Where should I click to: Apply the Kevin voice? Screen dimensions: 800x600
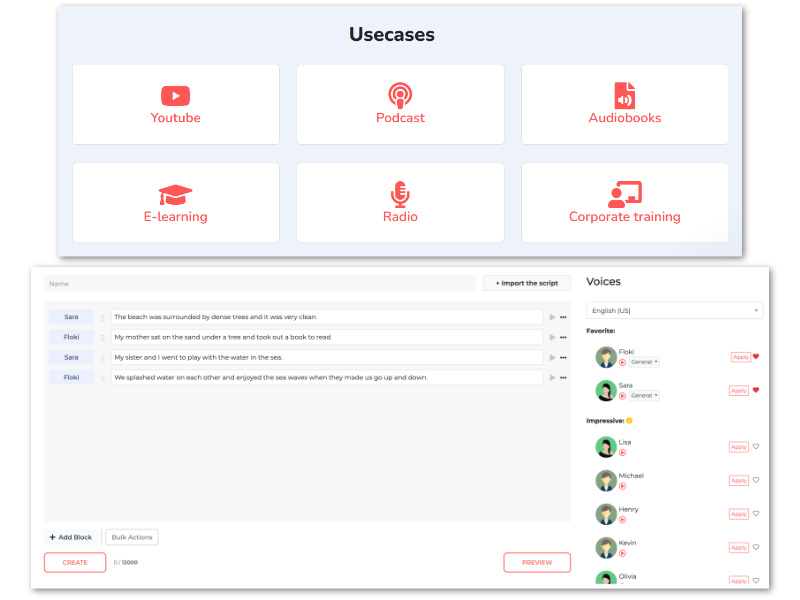[x=739, y=548]
